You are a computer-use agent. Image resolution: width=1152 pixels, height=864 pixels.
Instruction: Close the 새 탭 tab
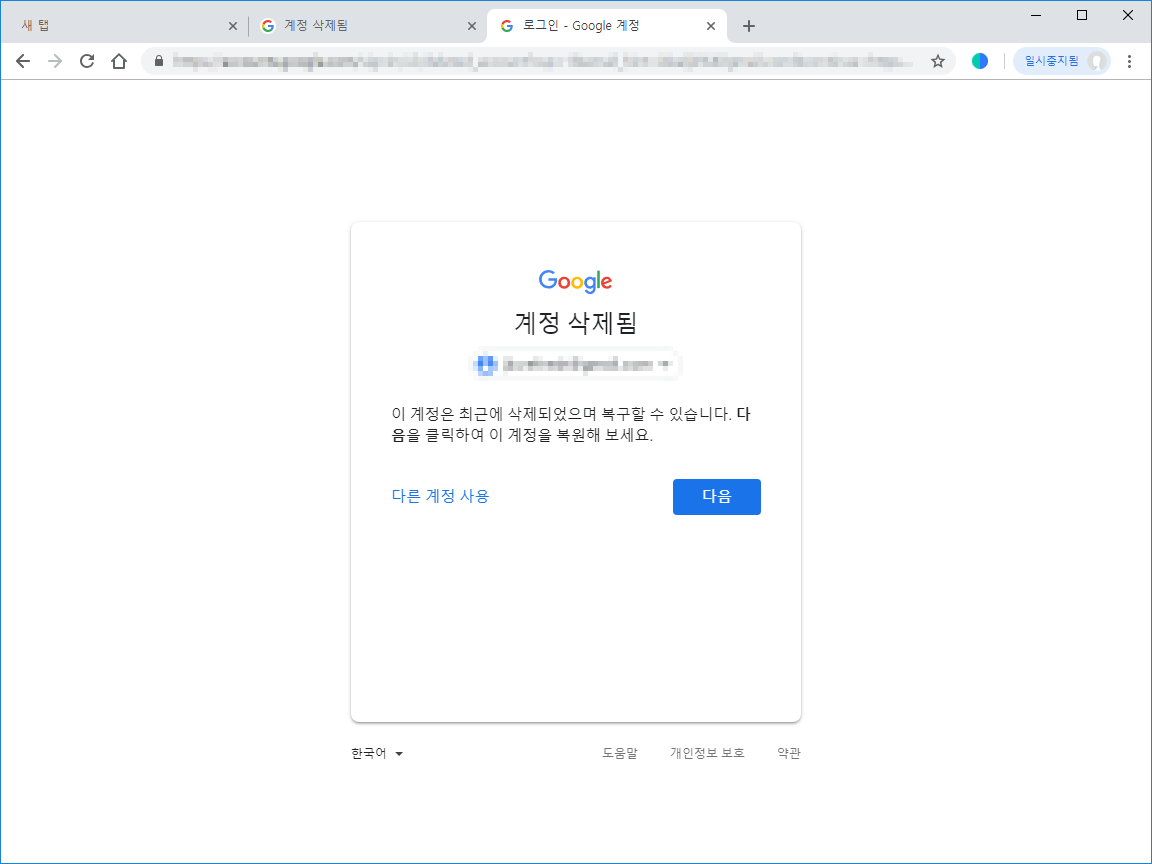pos(233,26)
